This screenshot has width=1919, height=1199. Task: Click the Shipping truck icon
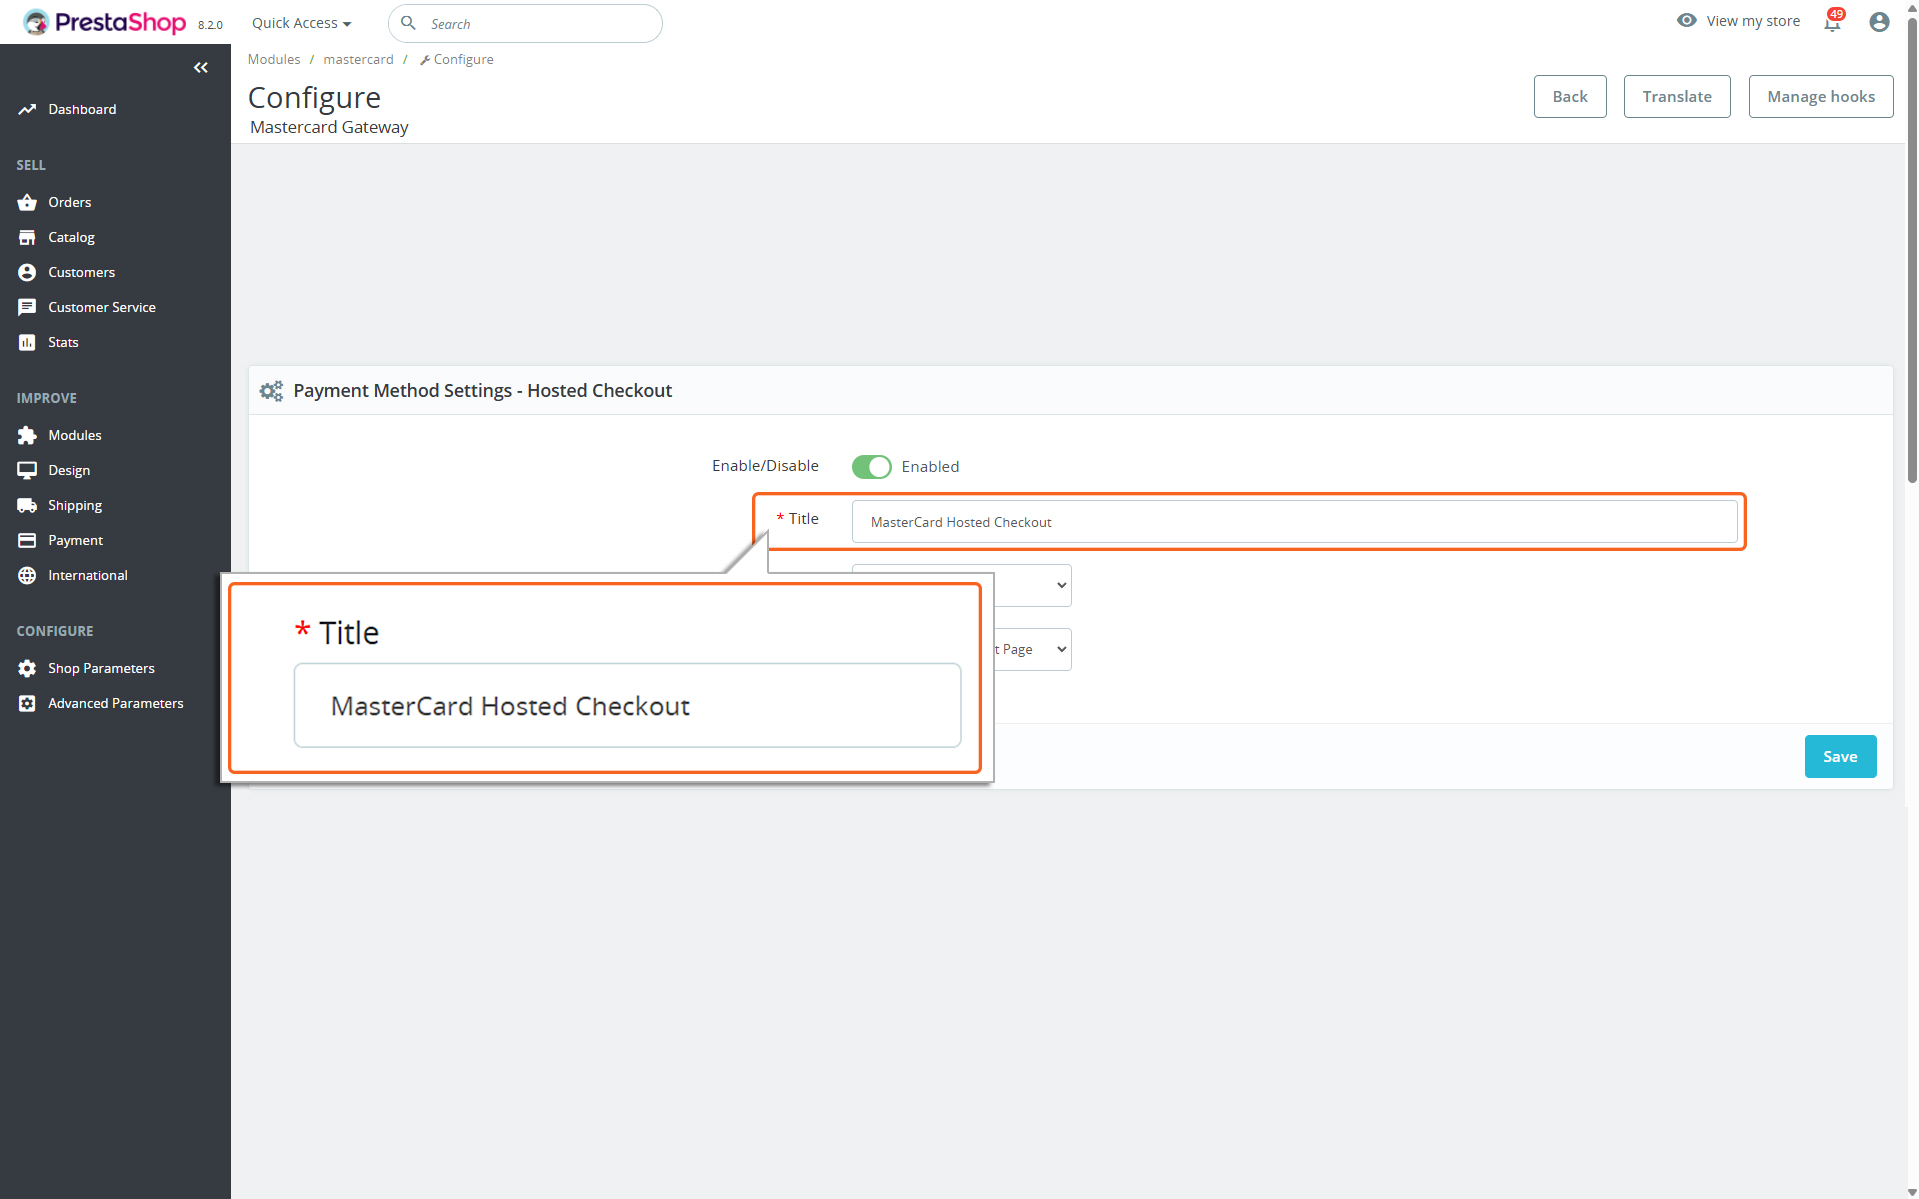click(x=27, y=506)
